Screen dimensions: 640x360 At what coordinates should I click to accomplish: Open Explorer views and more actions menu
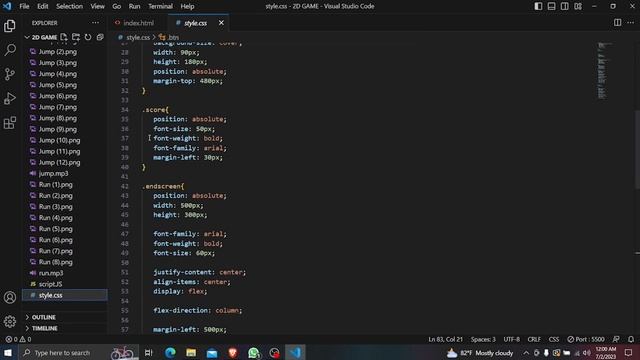(95, 23)
